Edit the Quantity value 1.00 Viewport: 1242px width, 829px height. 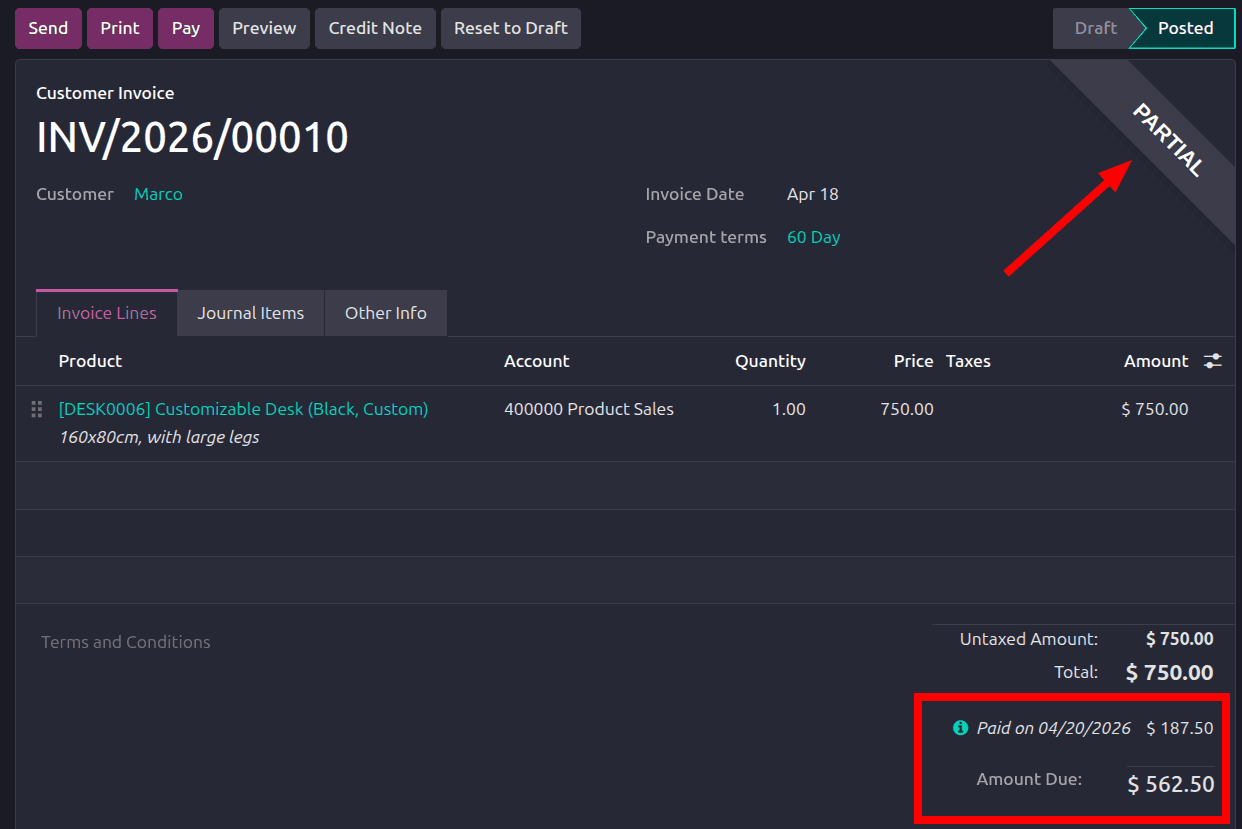[789, 409]
